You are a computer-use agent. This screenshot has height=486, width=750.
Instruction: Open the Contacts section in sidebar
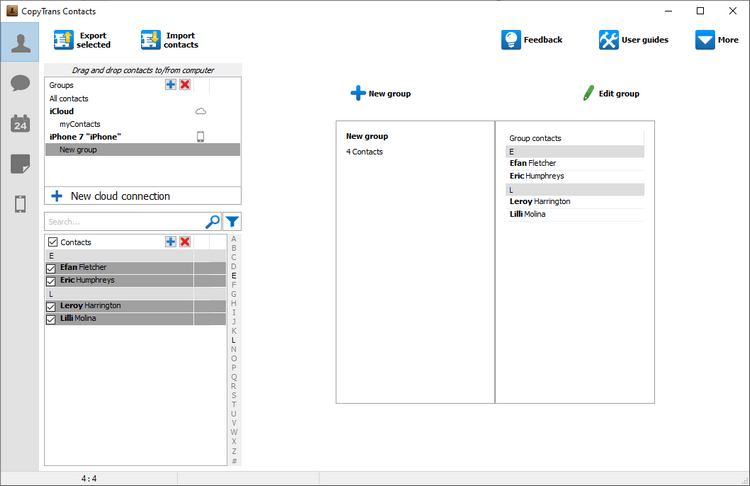pyautogui.click(x=20, y=43)
